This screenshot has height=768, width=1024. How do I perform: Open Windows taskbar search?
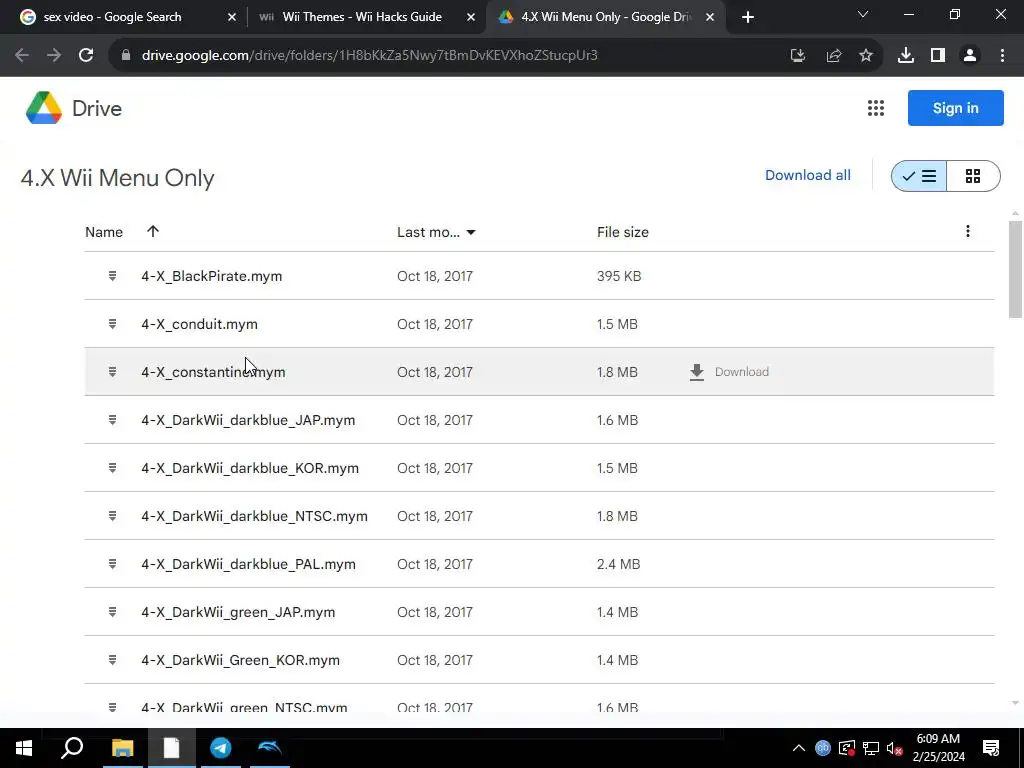pos(72,748)
